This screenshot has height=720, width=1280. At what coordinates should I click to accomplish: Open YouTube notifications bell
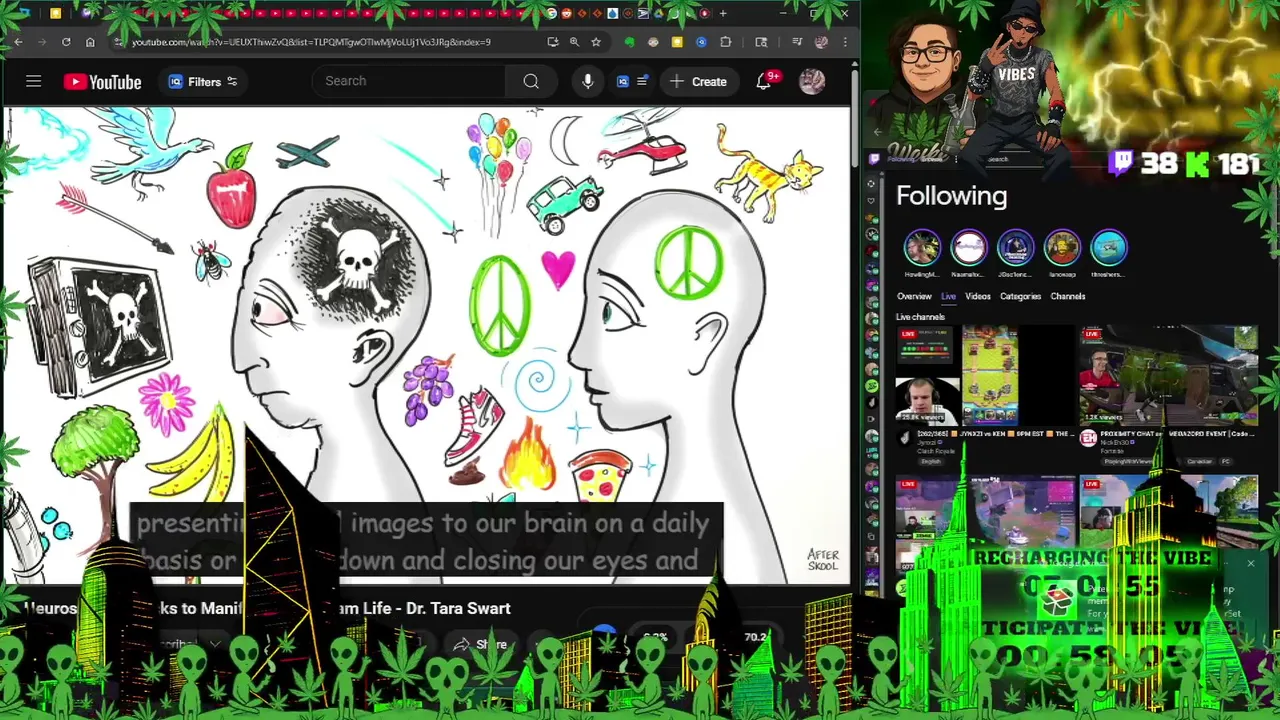point(765,81)
